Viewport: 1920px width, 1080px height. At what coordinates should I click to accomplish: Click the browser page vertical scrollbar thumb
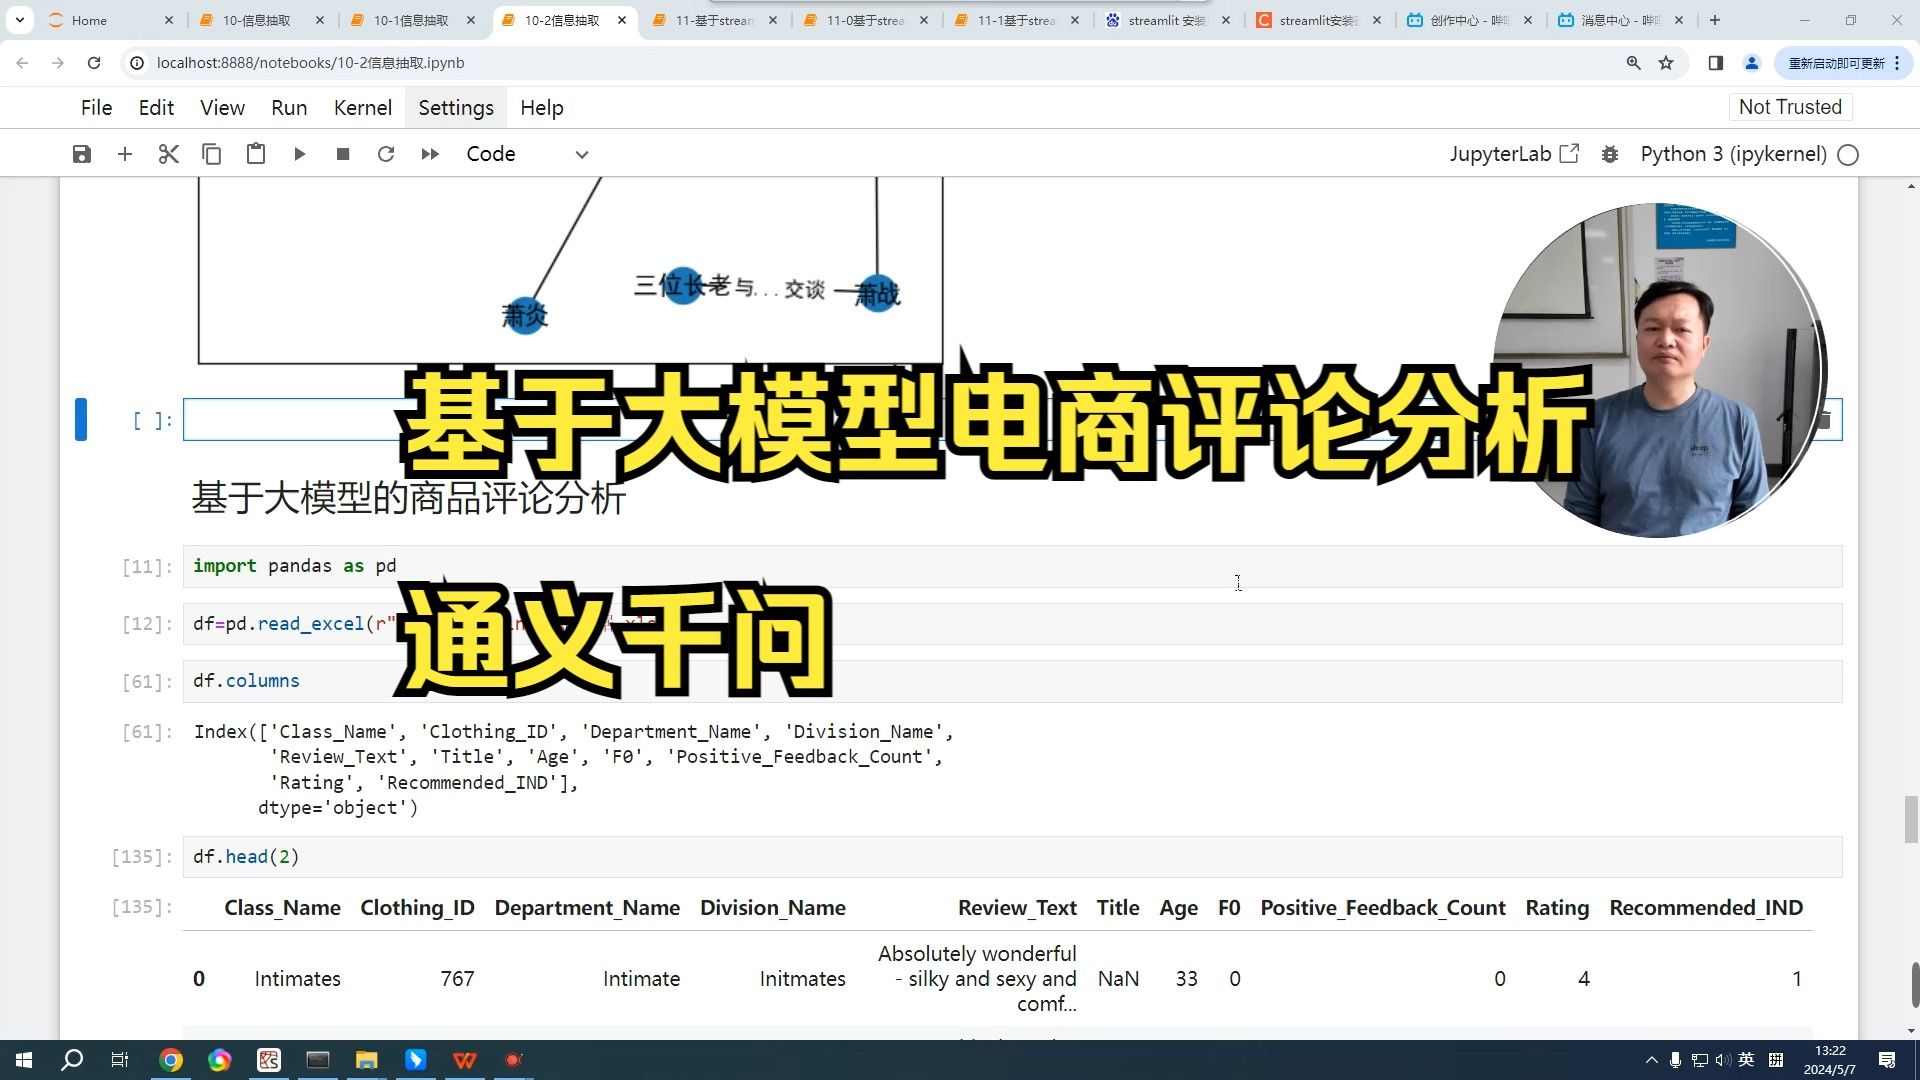1911,820
